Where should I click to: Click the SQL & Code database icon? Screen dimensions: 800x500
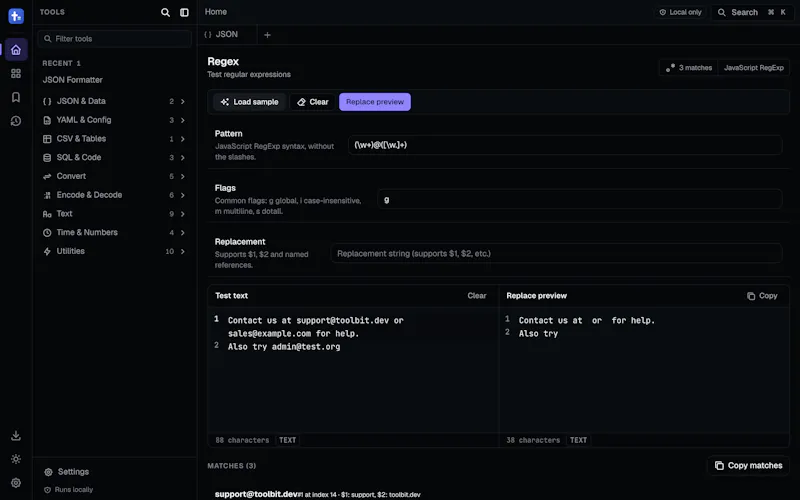(x=47, y=158)
